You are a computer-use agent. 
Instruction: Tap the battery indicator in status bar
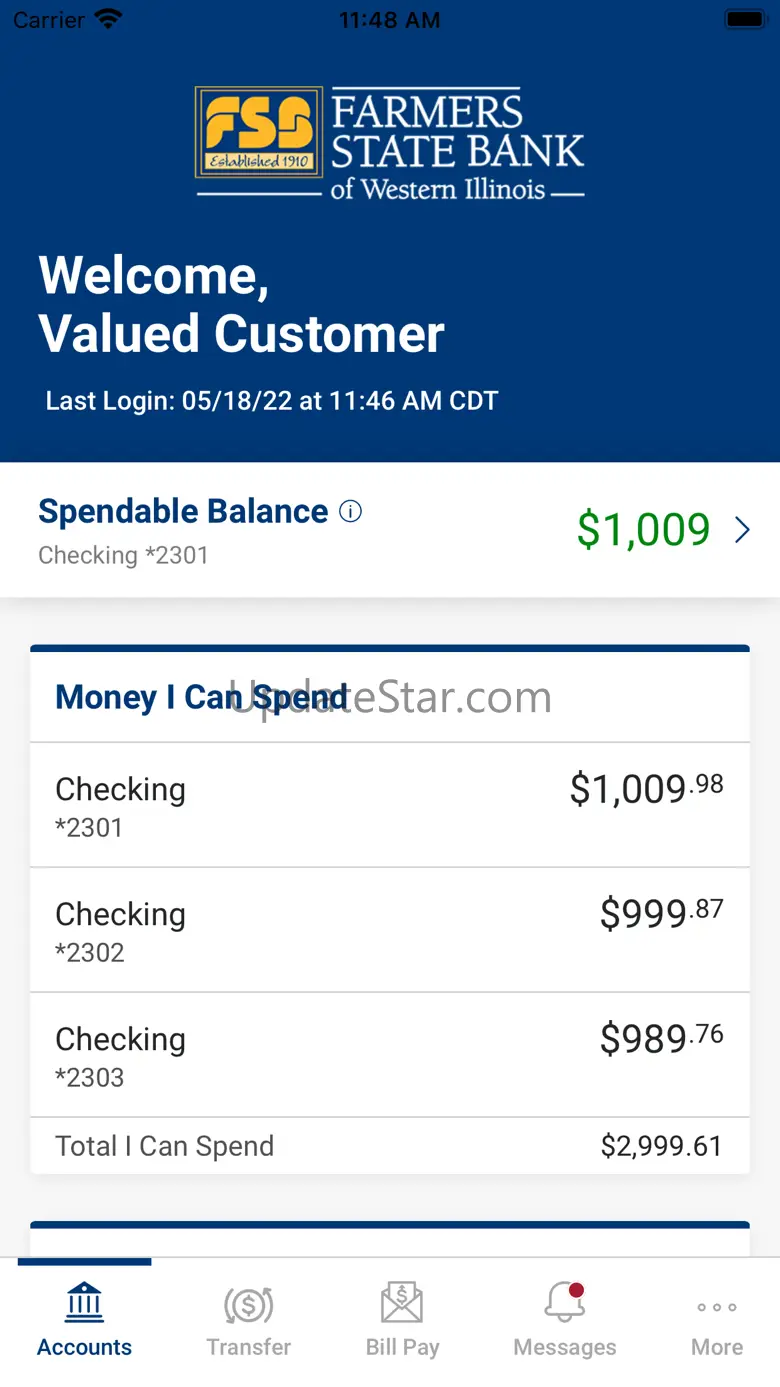pos(745,19)
